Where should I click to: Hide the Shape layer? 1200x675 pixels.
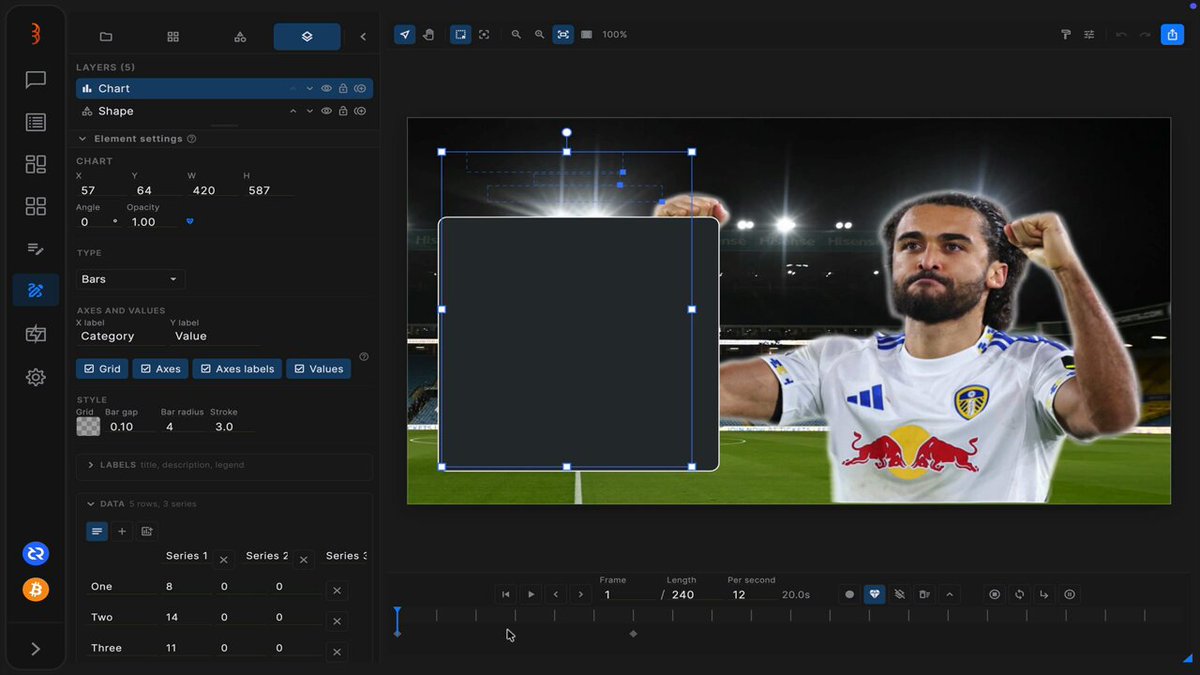click(326, 111)
